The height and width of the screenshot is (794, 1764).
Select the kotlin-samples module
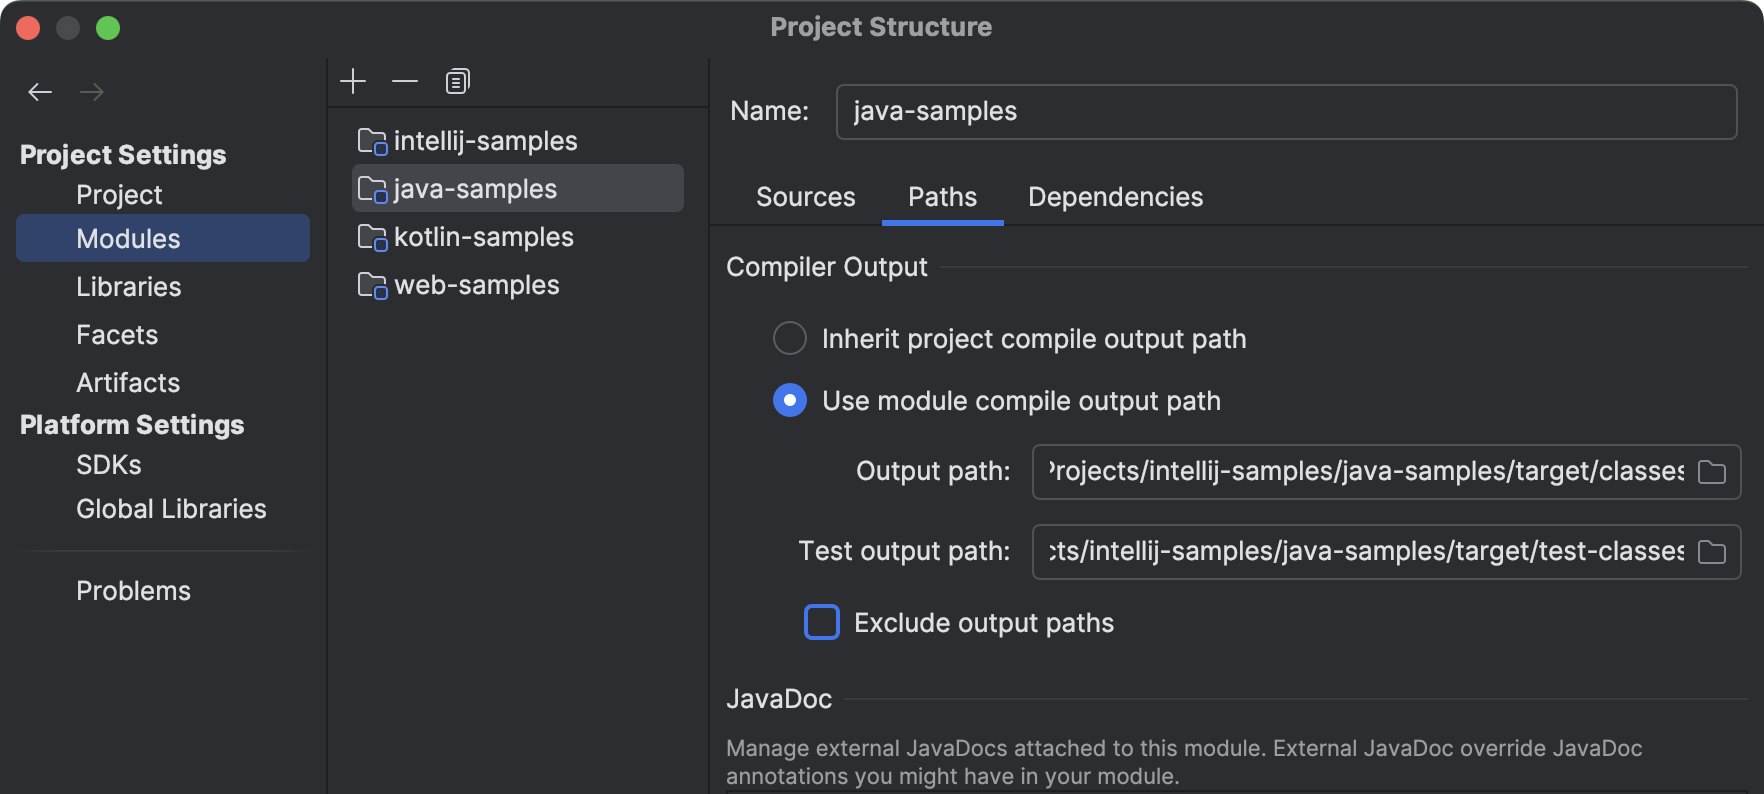(483, 237)
